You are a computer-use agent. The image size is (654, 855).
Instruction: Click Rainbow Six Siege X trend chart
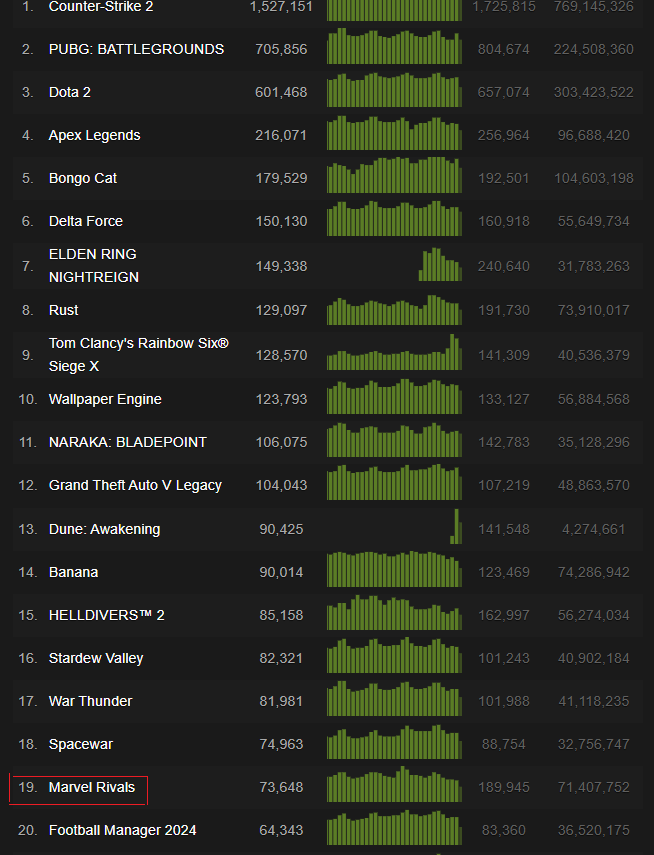click(394, 352)
